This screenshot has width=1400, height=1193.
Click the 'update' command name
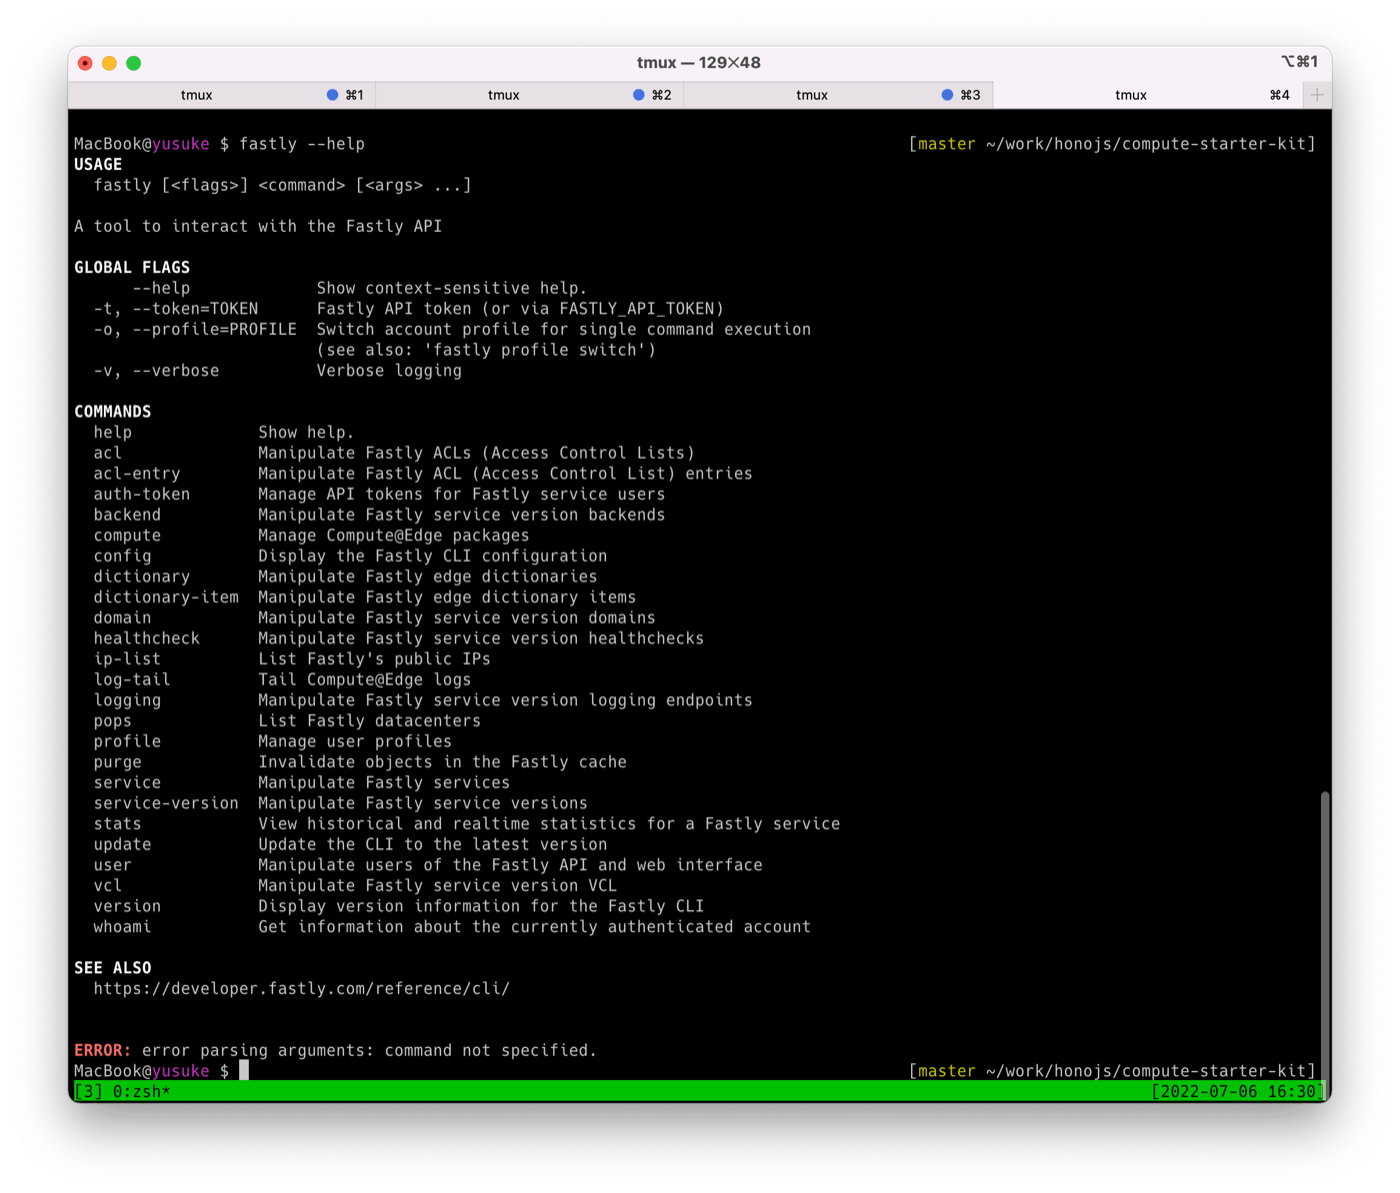122,845
